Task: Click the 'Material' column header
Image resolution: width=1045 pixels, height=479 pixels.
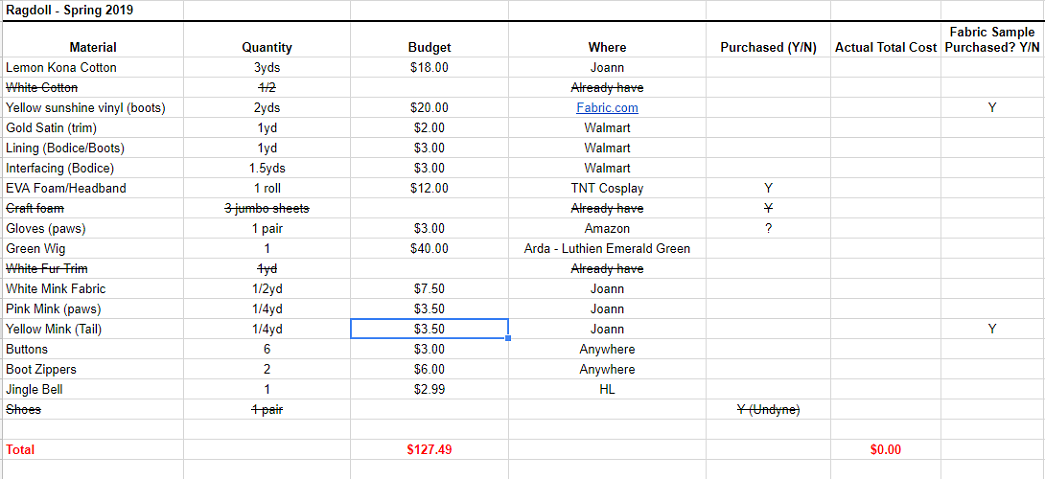Action: (93, 40)
